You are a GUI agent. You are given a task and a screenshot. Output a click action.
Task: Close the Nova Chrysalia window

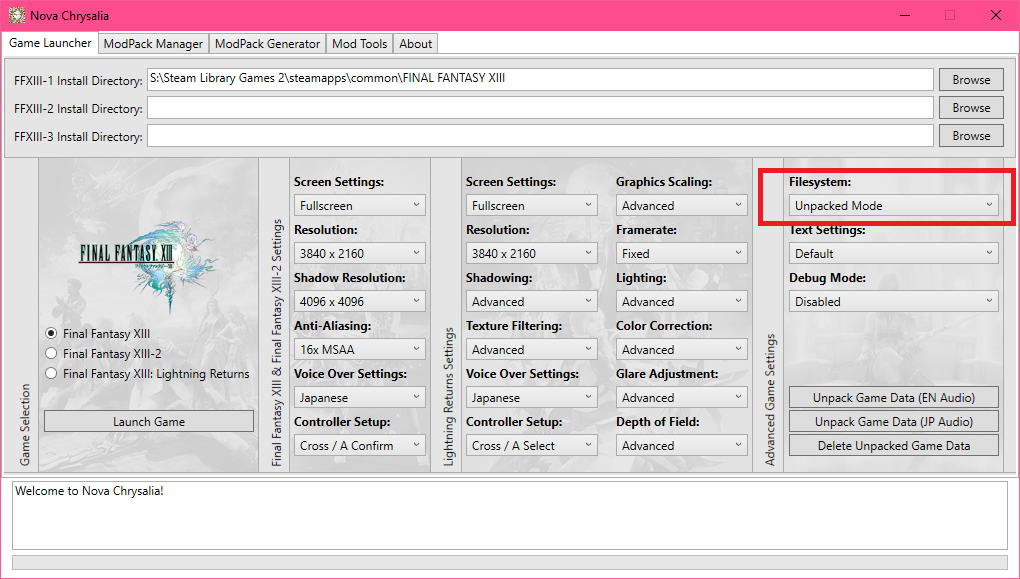click(x=995, y=15)
